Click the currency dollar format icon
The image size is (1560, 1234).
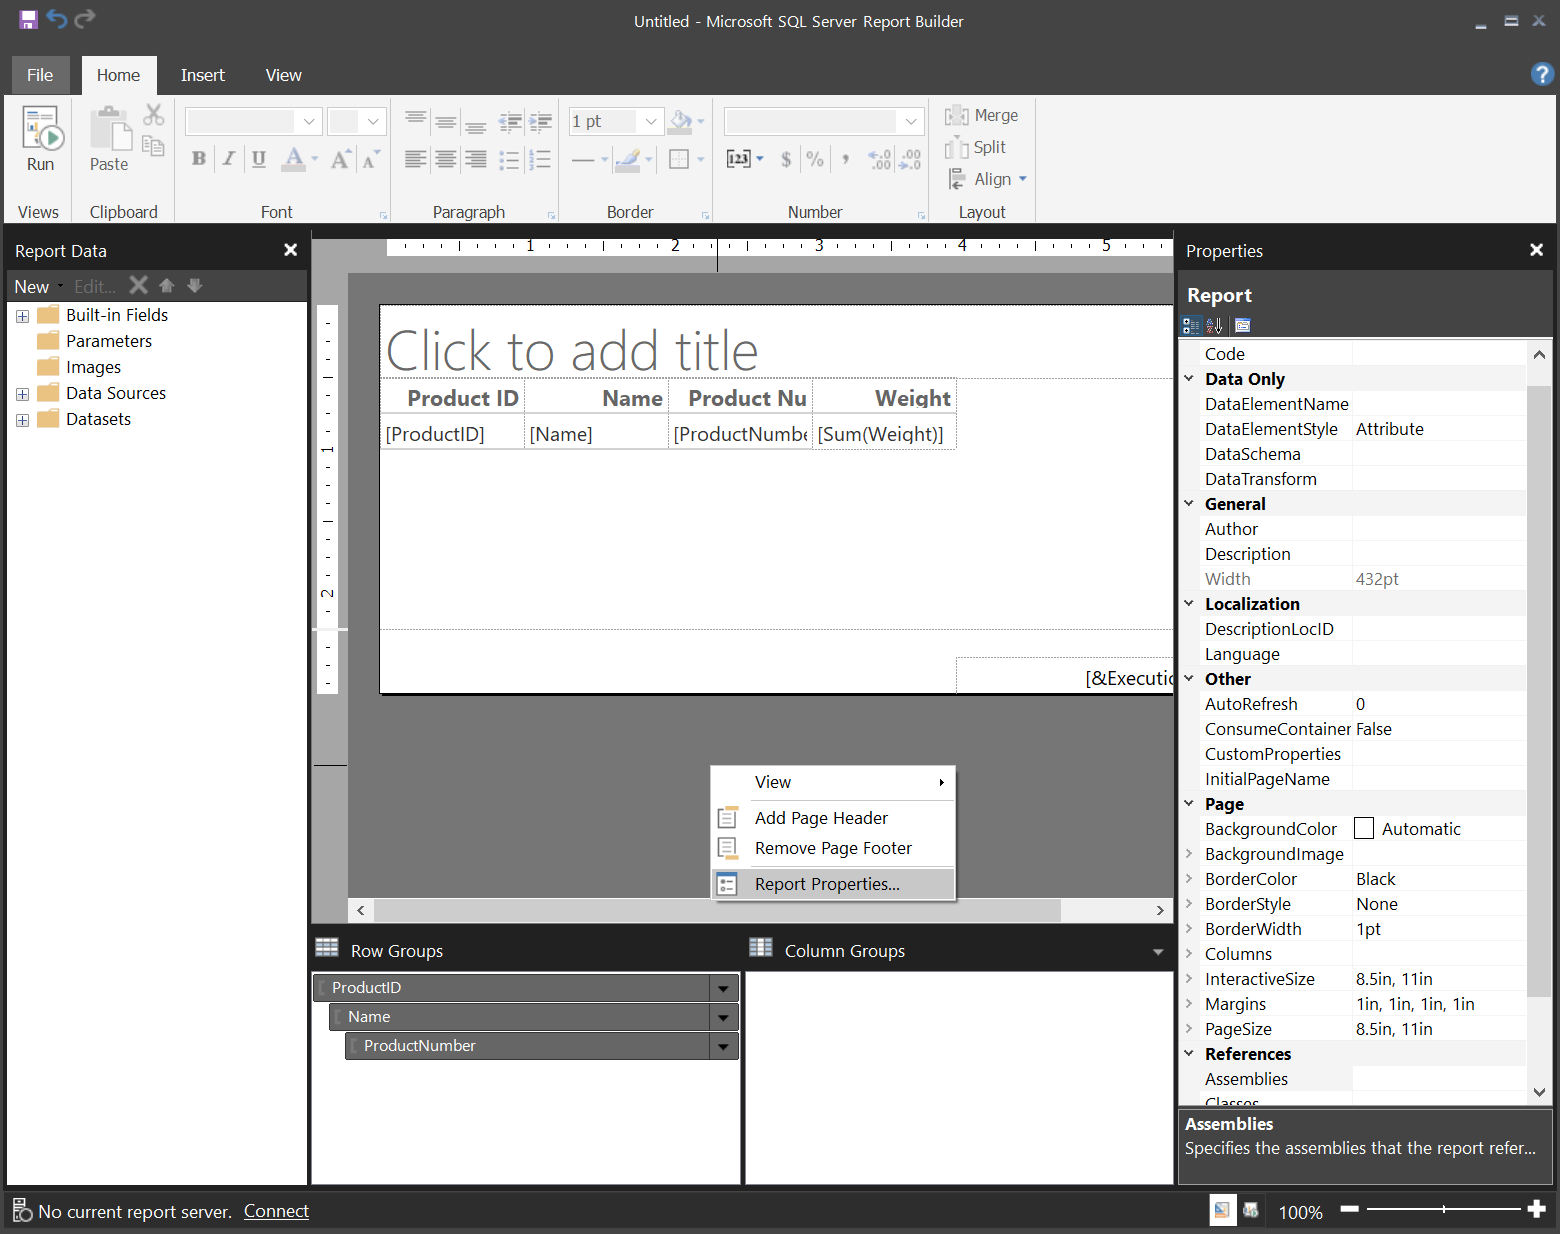(786, 159)
